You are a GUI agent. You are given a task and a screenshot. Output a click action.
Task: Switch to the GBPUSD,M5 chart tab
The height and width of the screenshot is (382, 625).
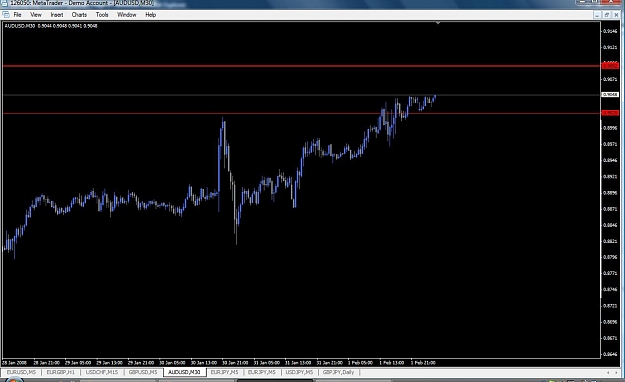click(x=143, y=372)
